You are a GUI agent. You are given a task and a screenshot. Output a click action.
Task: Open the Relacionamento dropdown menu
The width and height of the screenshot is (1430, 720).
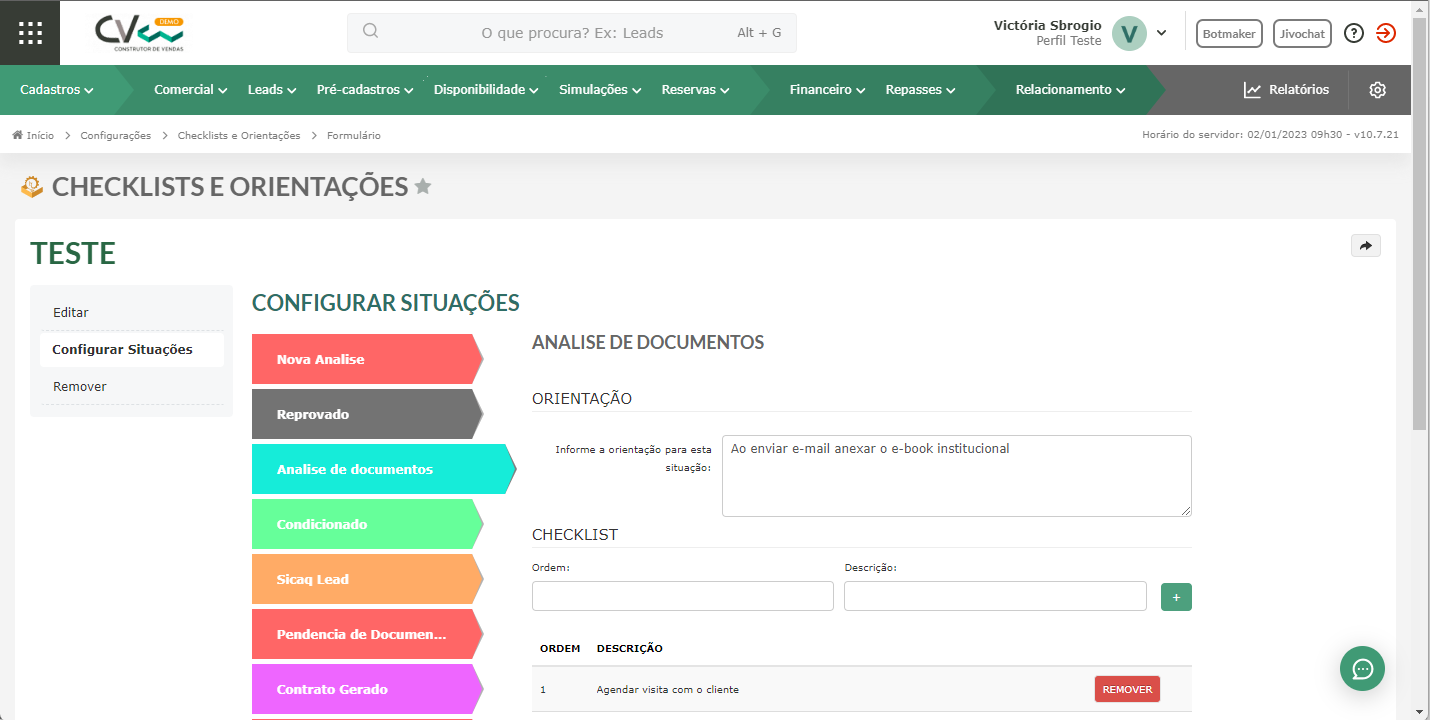tap(1070, 90)
